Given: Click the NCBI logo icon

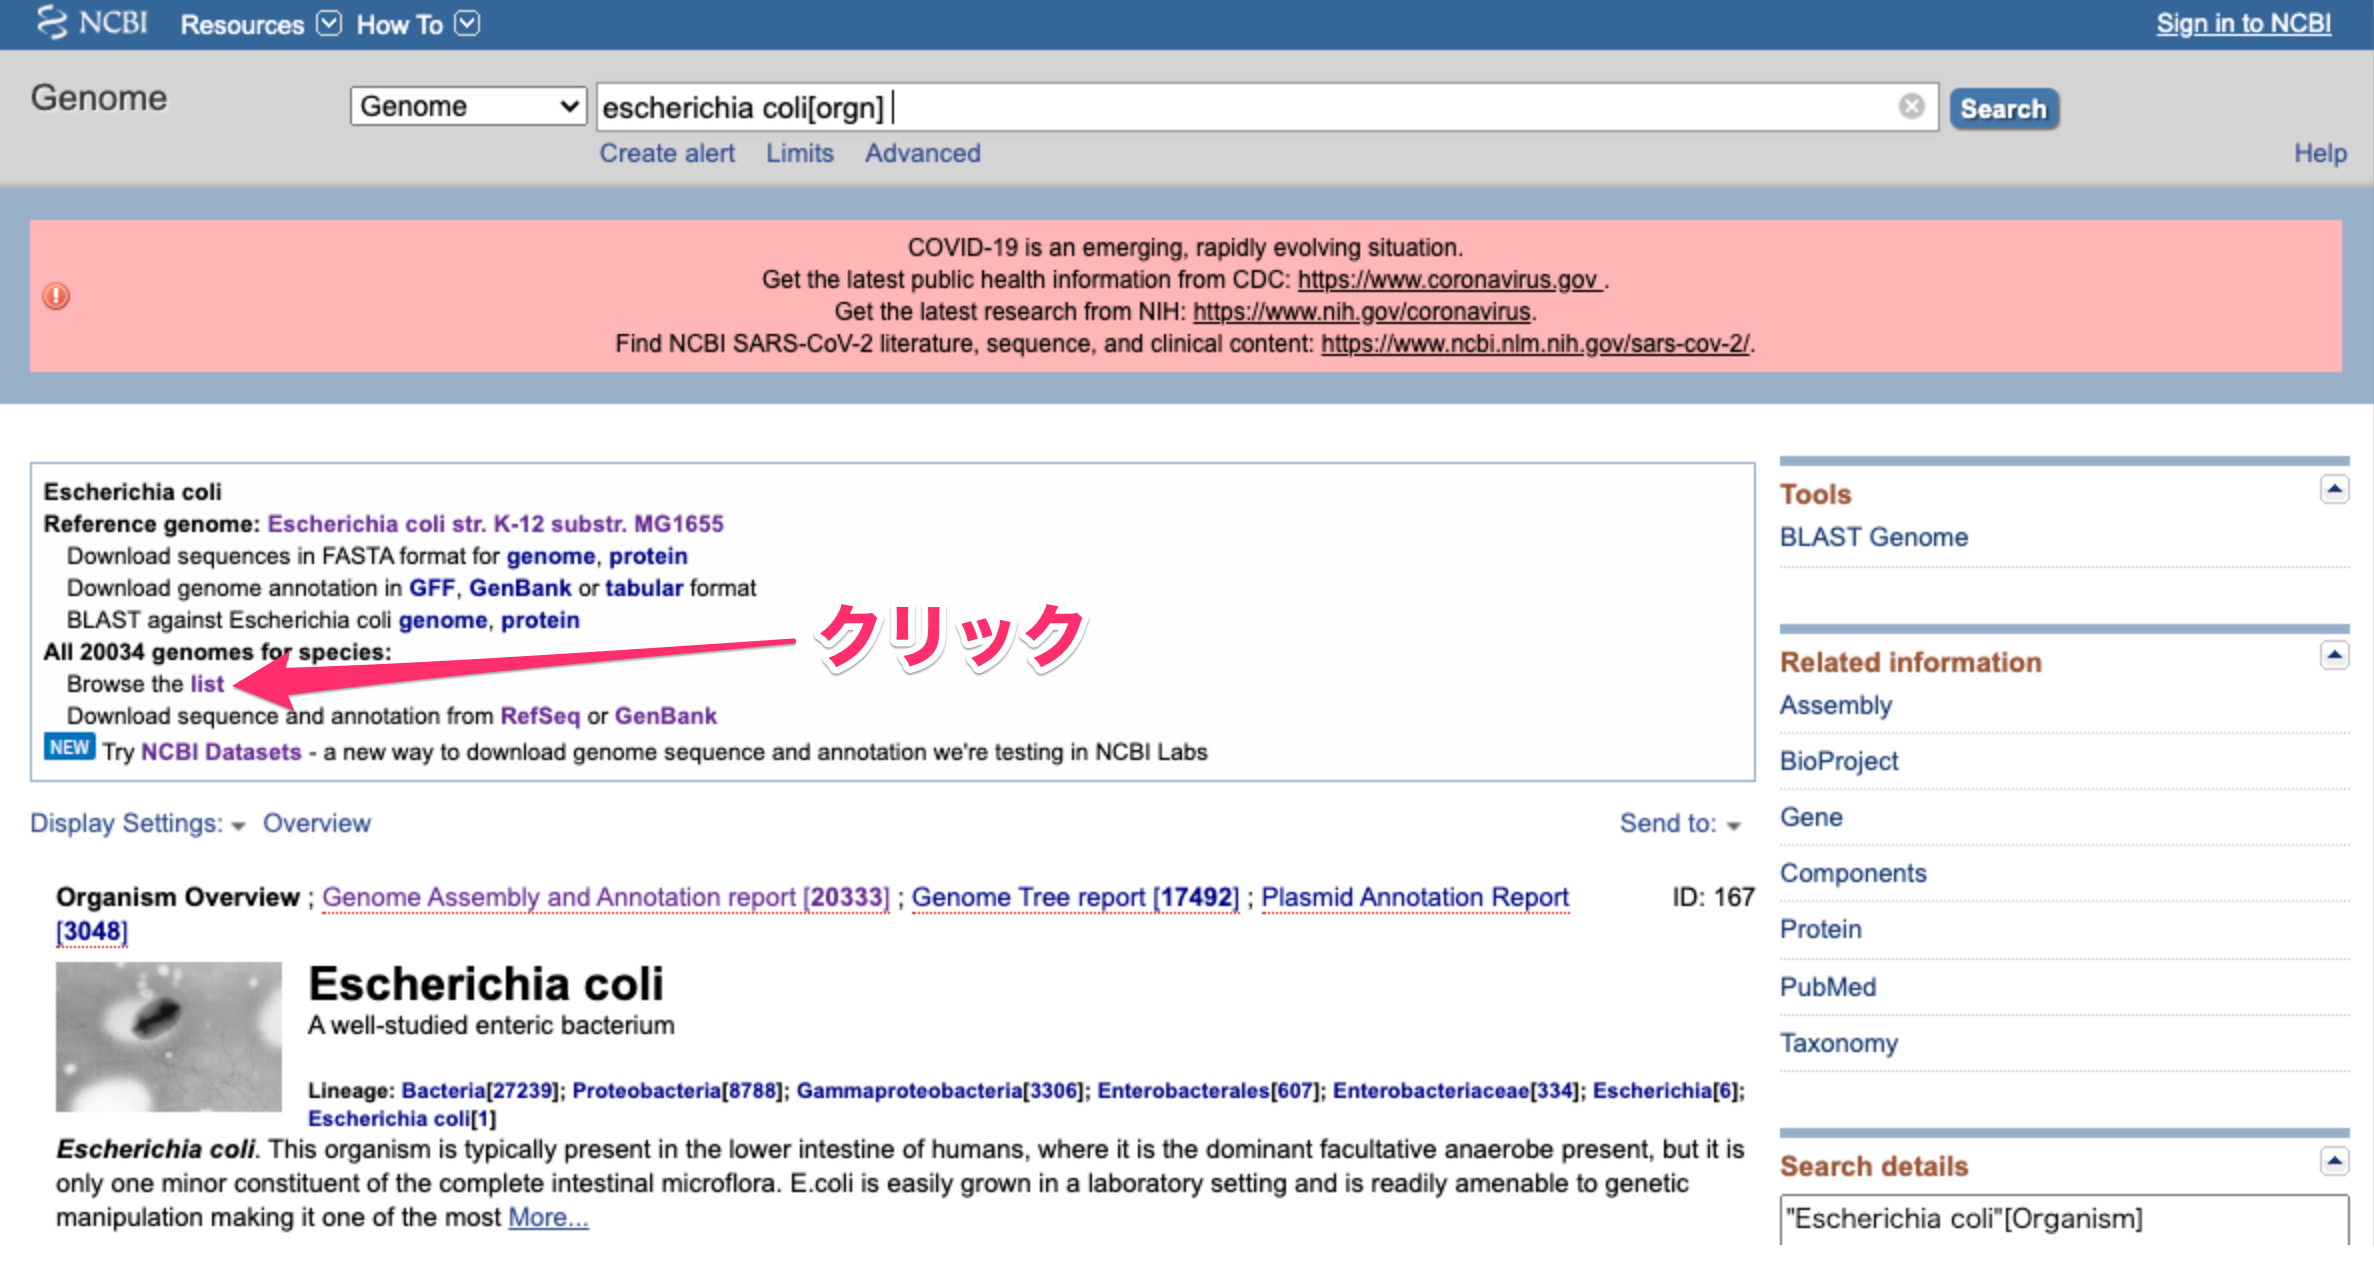Looking at the screenshot, I should (52, 23).
